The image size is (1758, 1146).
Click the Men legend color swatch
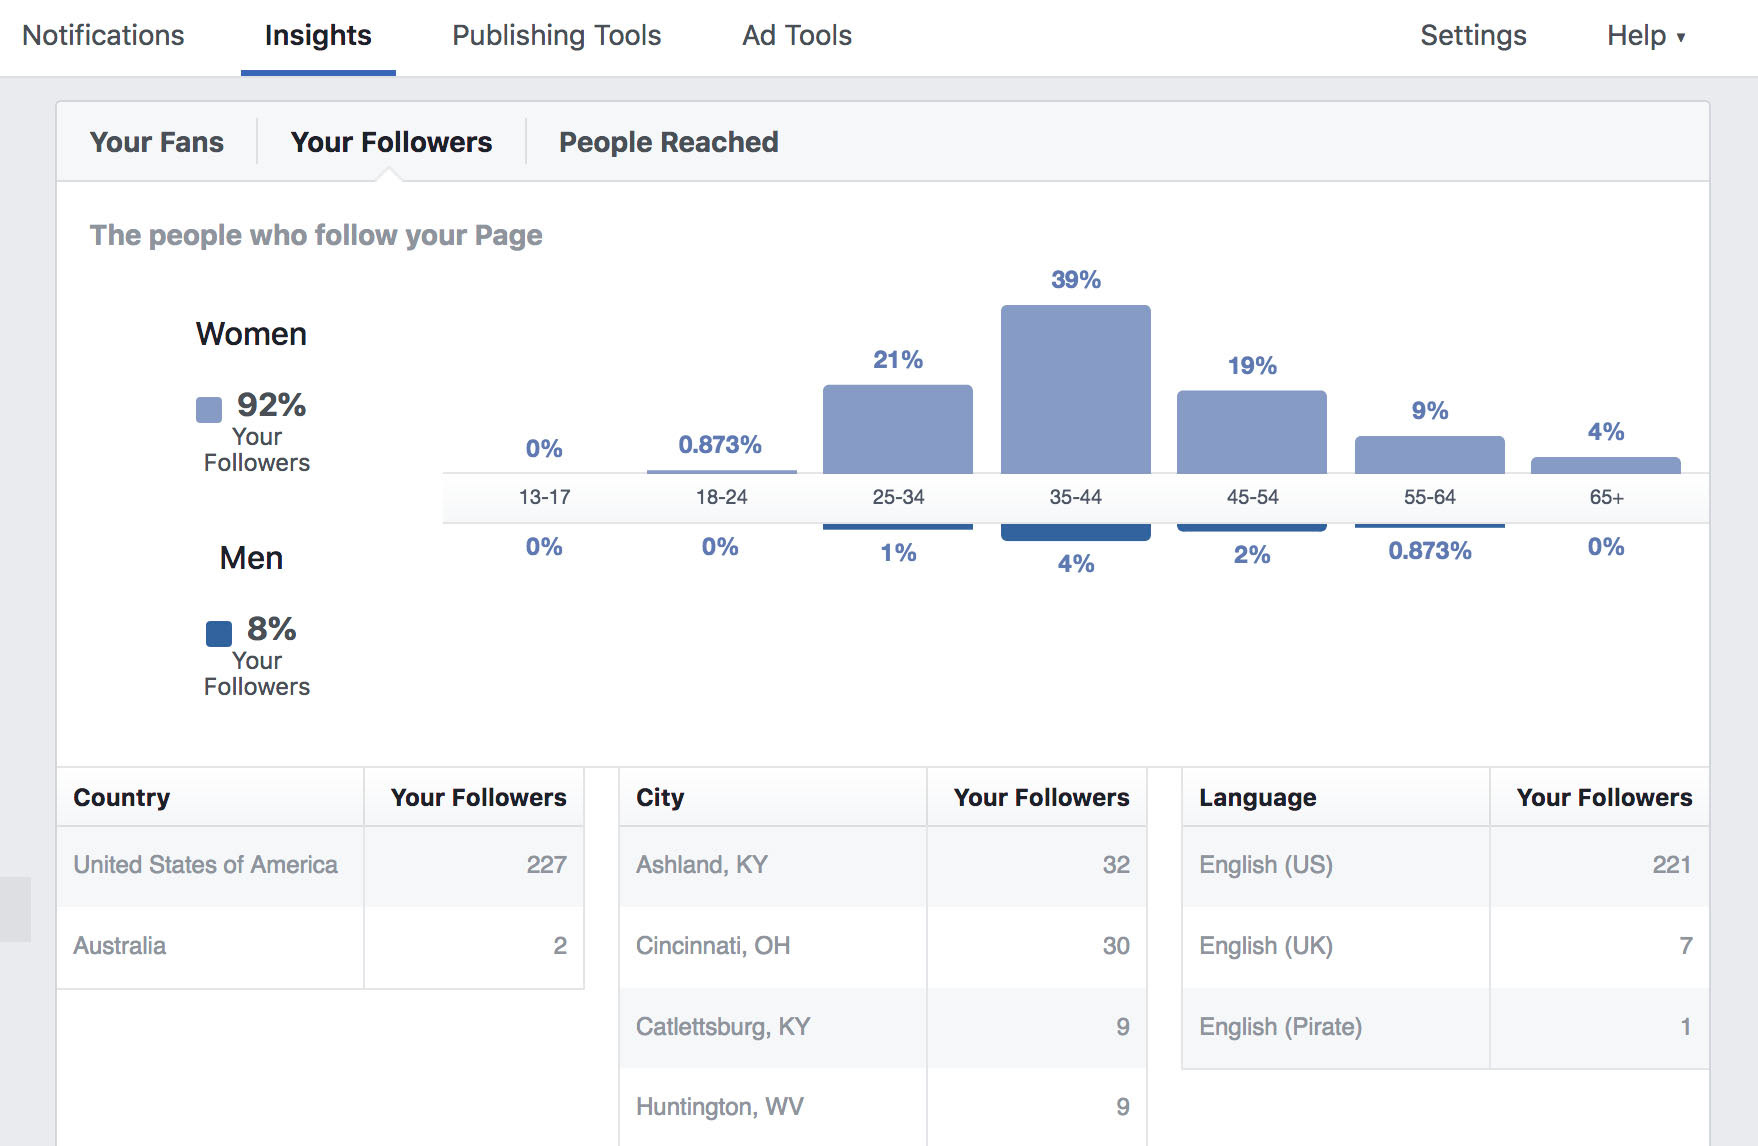(x=219, y=634)
